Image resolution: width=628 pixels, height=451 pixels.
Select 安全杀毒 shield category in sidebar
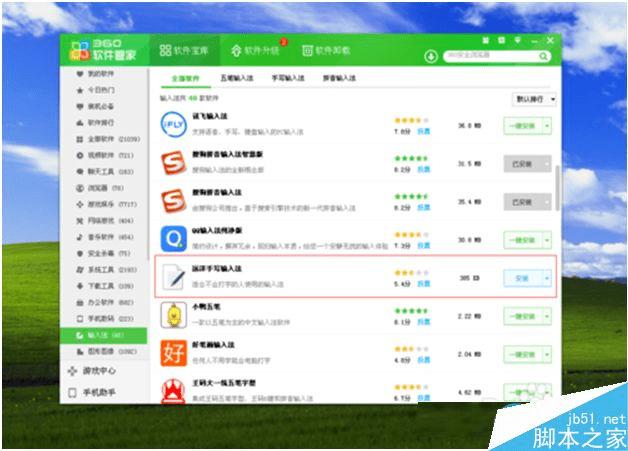[x=103, y=253]
